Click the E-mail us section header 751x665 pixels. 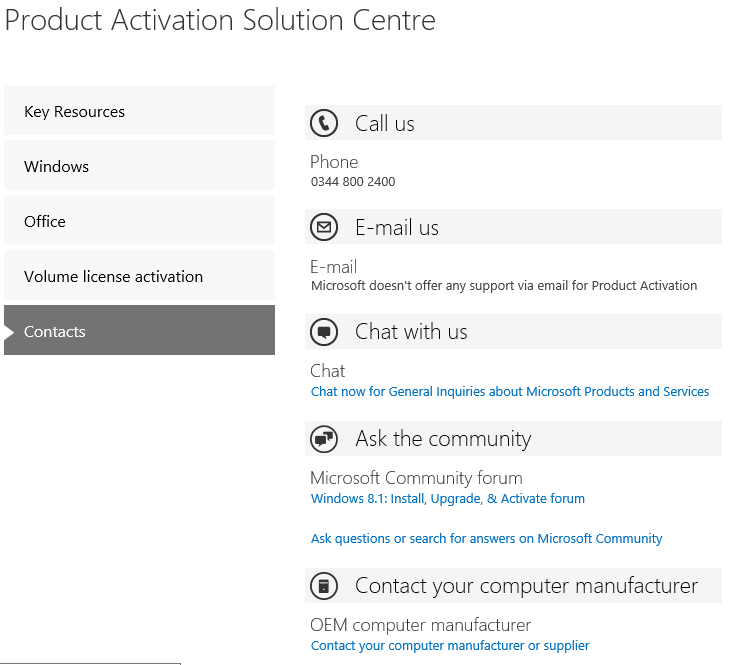click(513, 227)
